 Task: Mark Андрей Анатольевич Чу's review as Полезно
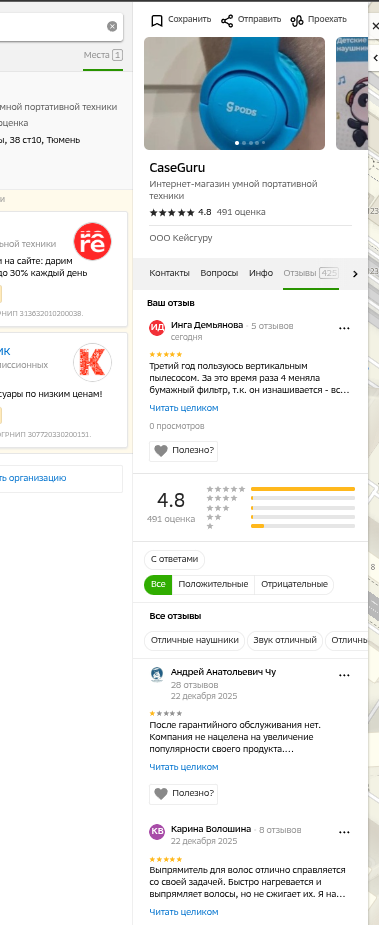point(183,794)
